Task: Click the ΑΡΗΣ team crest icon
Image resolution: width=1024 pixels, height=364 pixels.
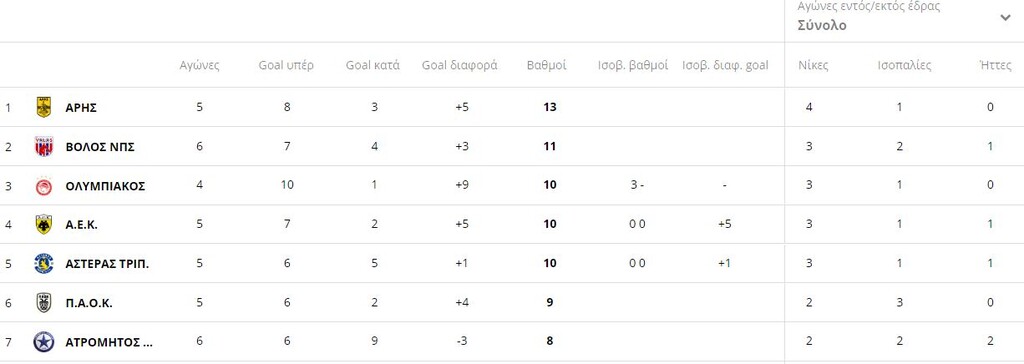Action: 44,107
